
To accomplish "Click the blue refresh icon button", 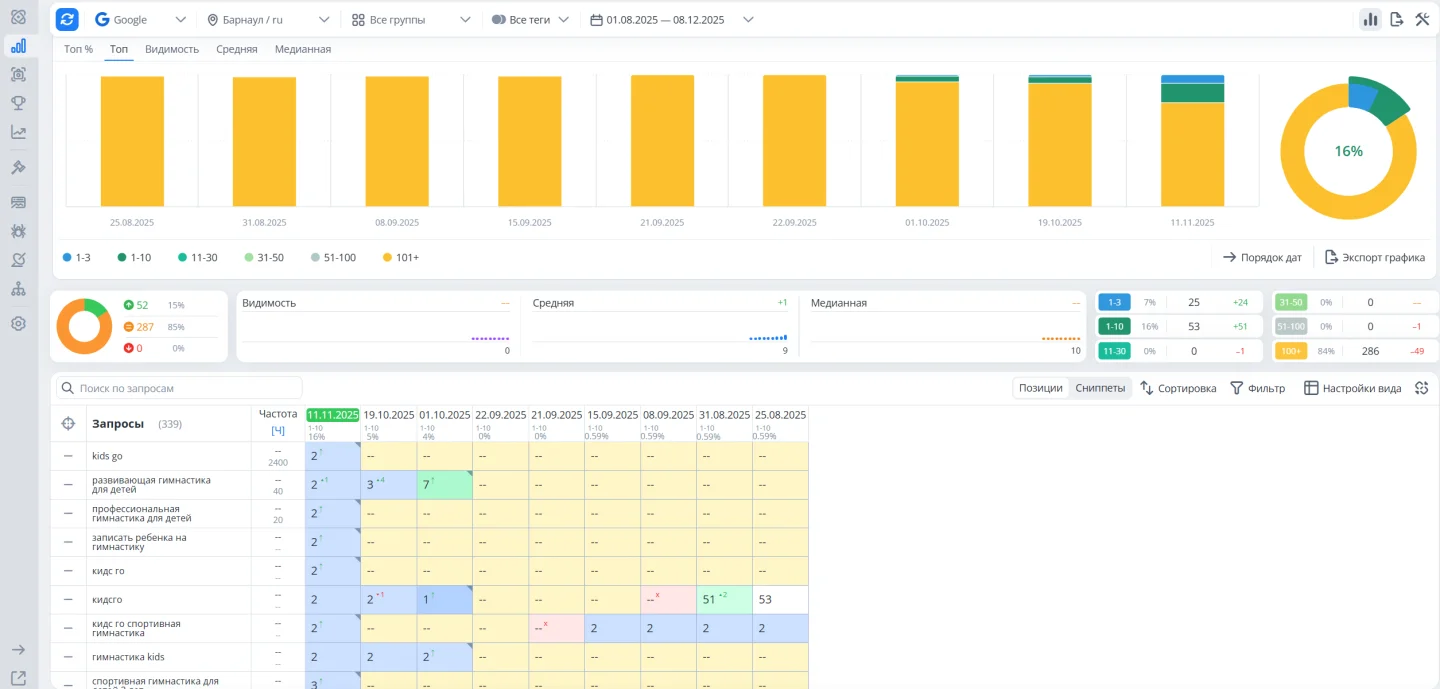I will pos(67,19).
